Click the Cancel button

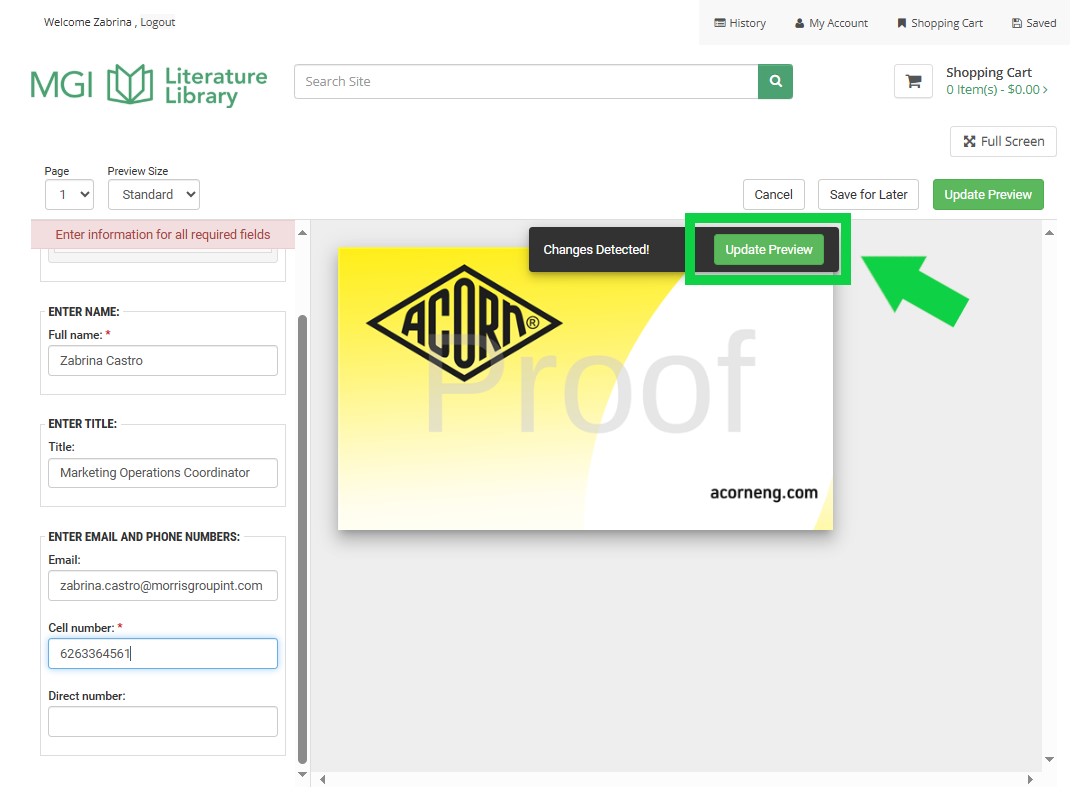774,195
